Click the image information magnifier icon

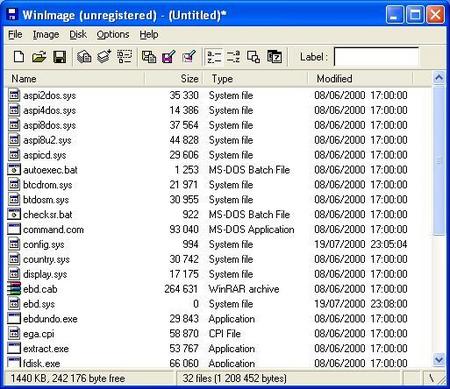pos(253,57)
